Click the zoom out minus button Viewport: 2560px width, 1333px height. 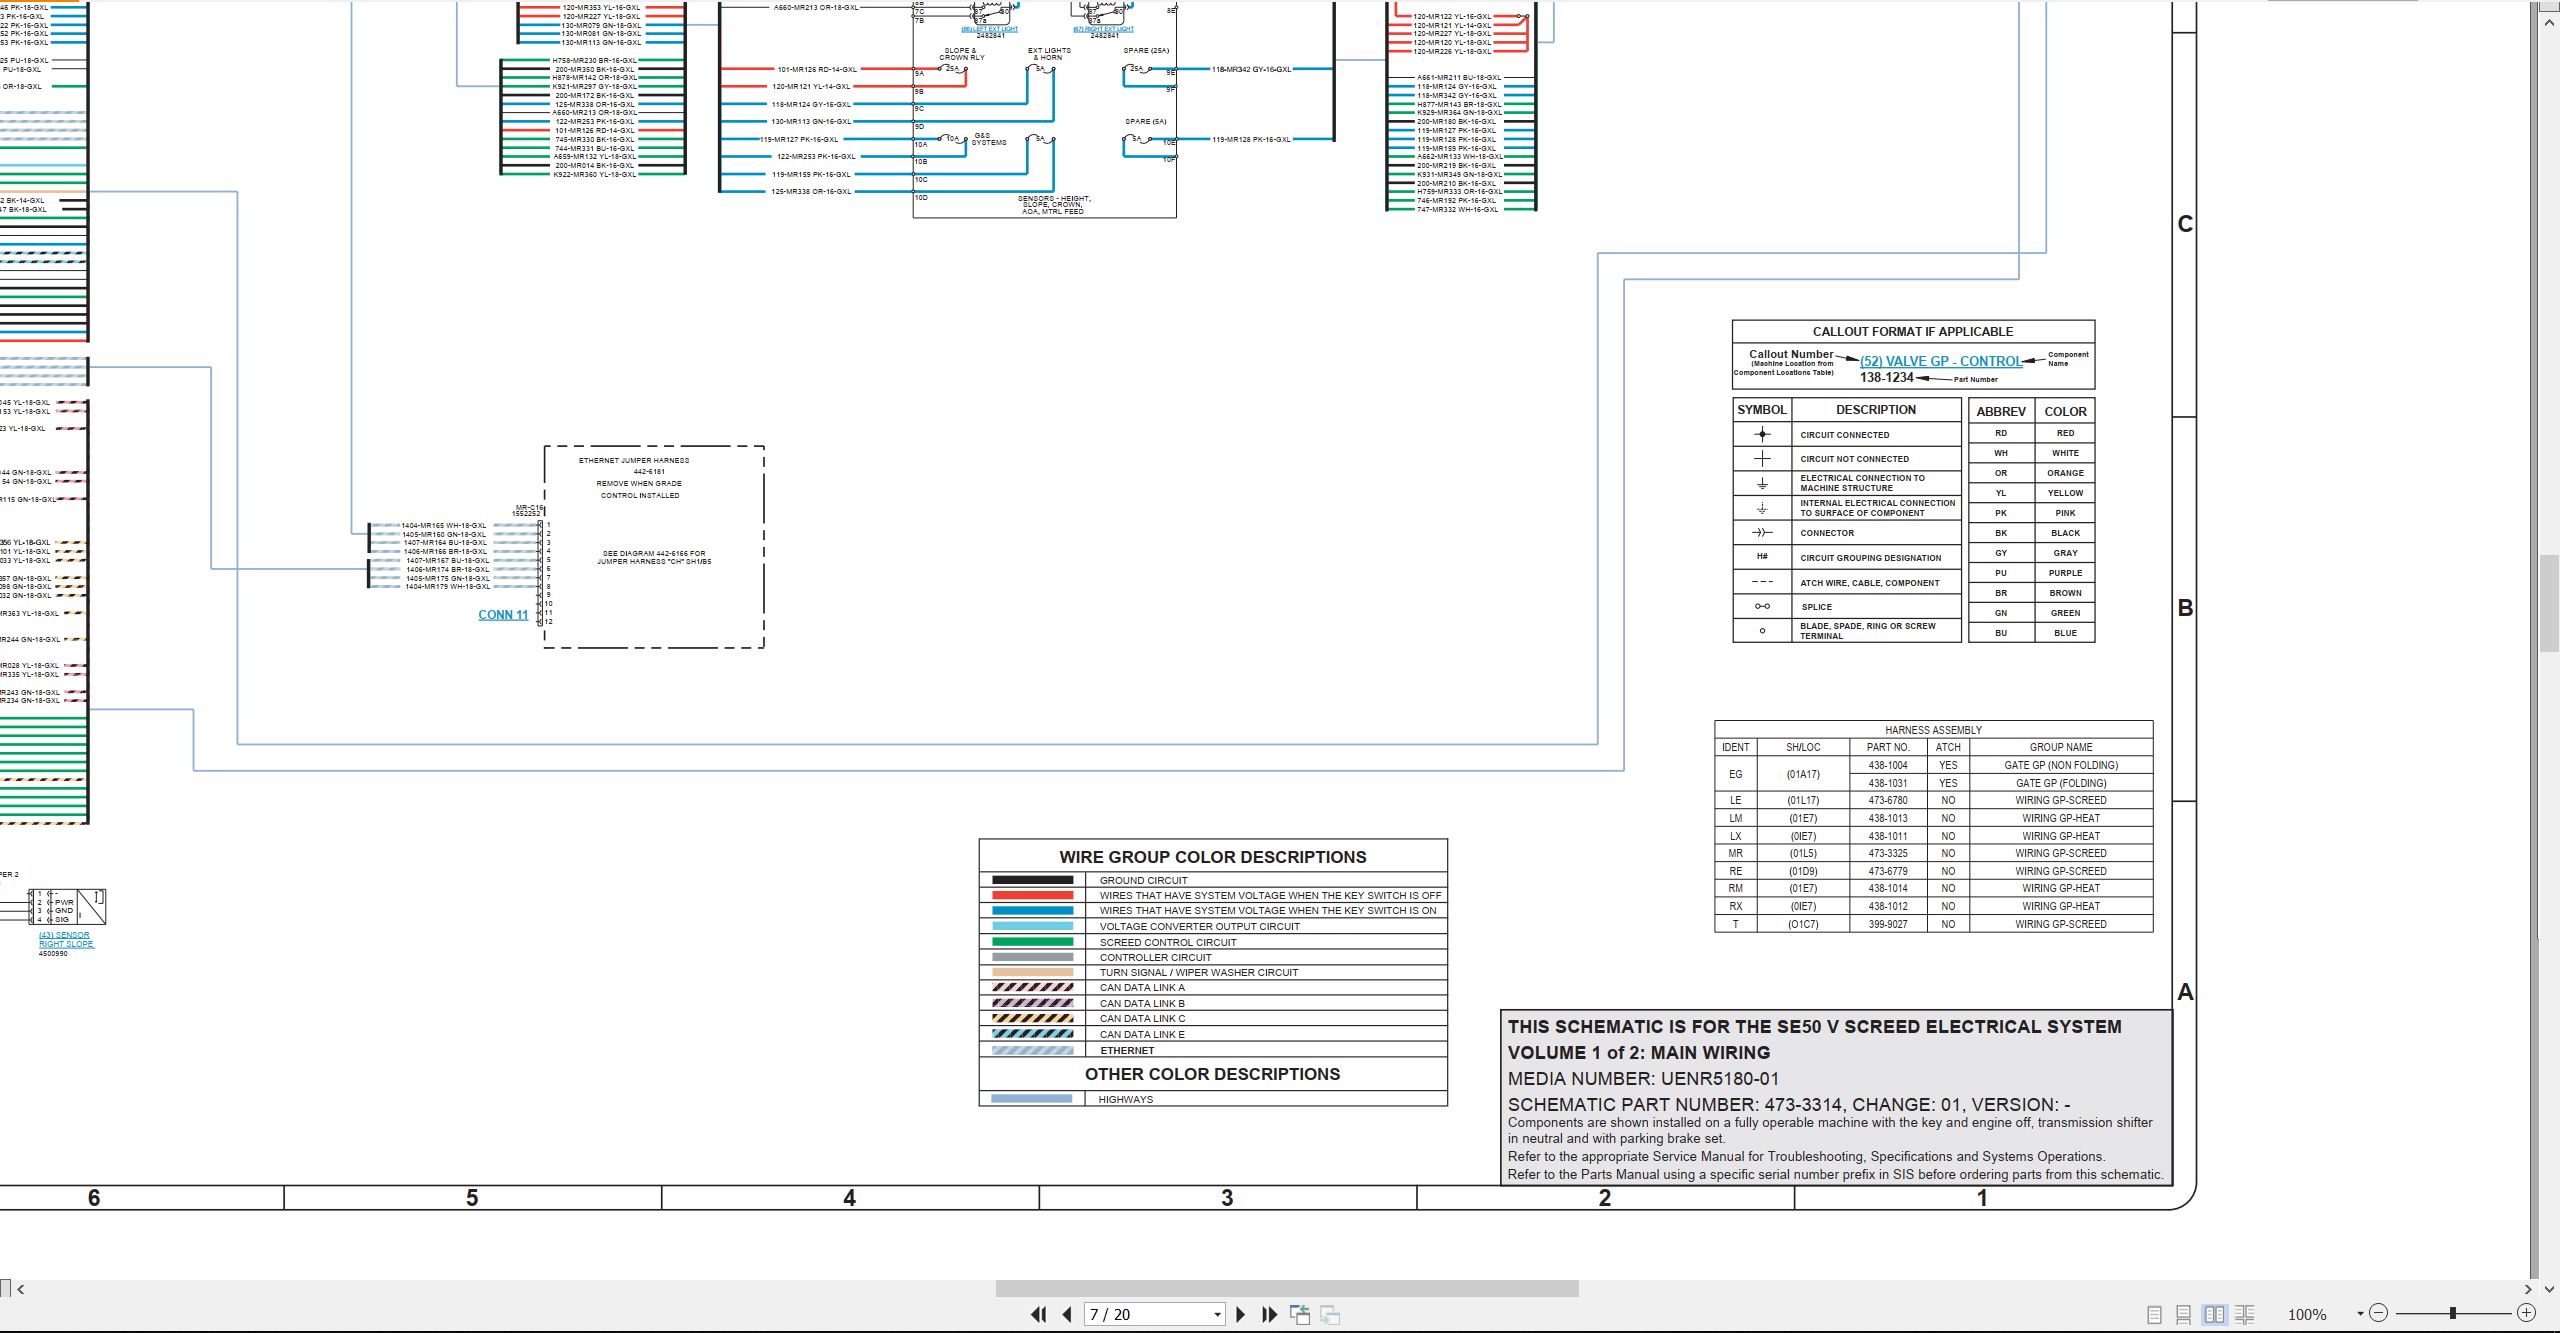2379,1313
